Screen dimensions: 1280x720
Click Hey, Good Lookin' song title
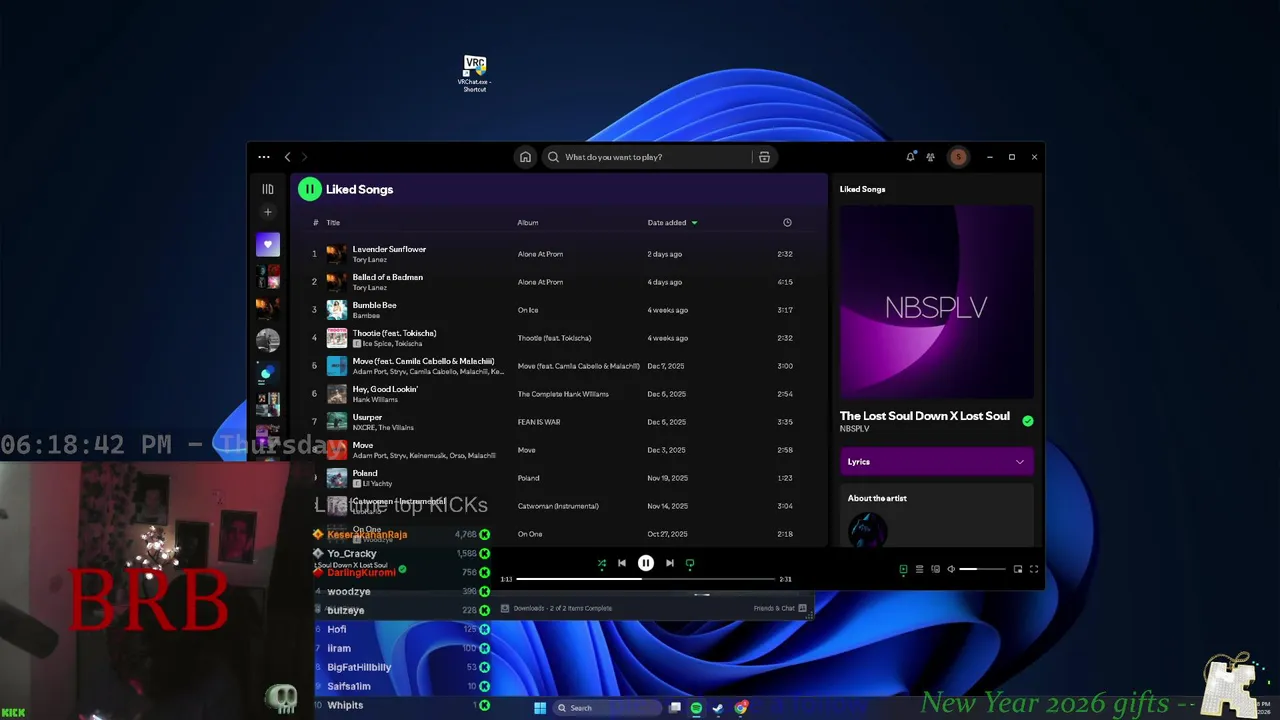(385, 389)
